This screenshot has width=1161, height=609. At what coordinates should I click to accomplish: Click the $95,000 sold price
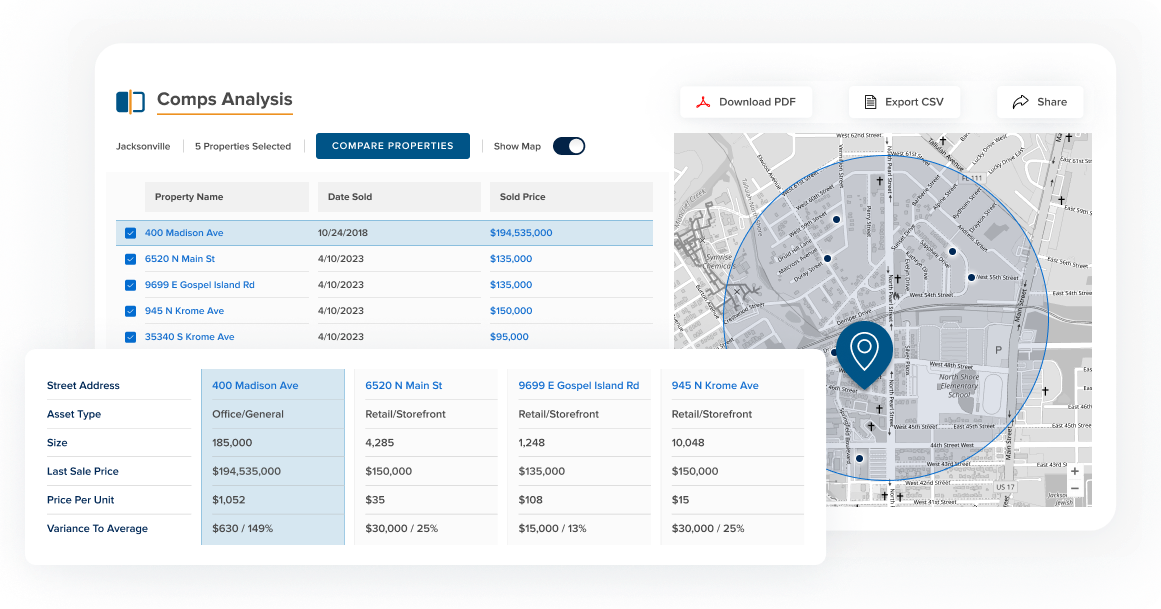pos(509,336)
